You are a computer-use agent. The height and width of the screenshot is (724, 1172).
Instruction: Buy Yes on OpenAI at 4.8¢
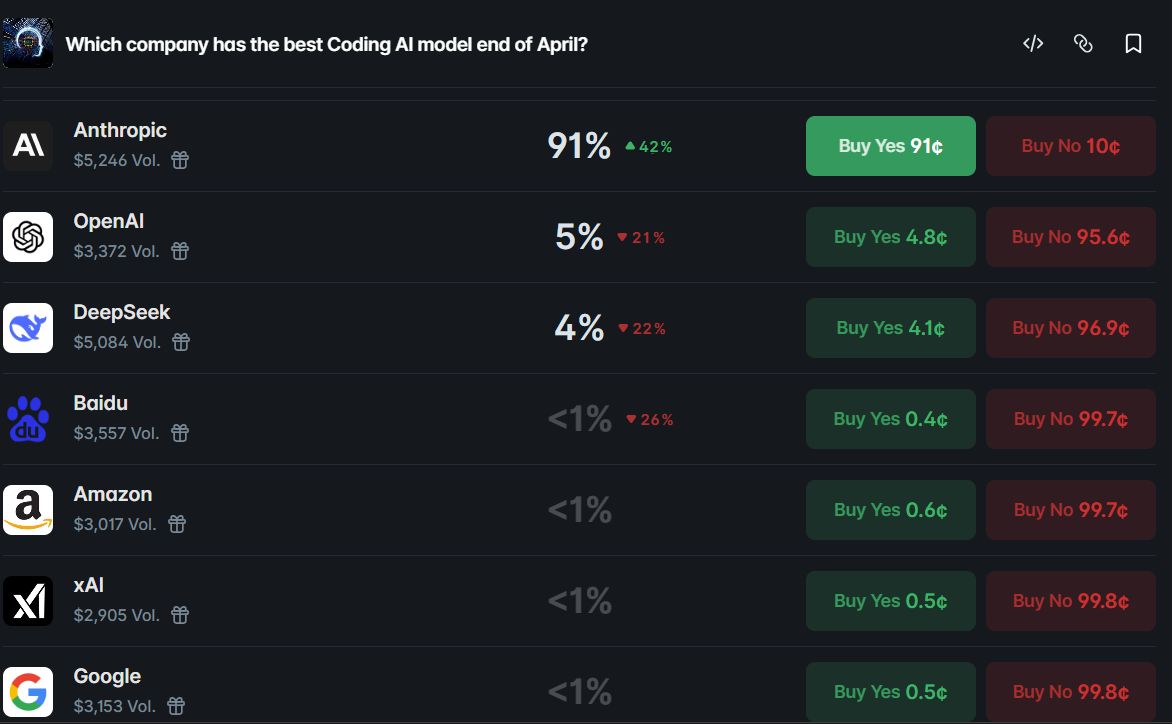(890, 237)
